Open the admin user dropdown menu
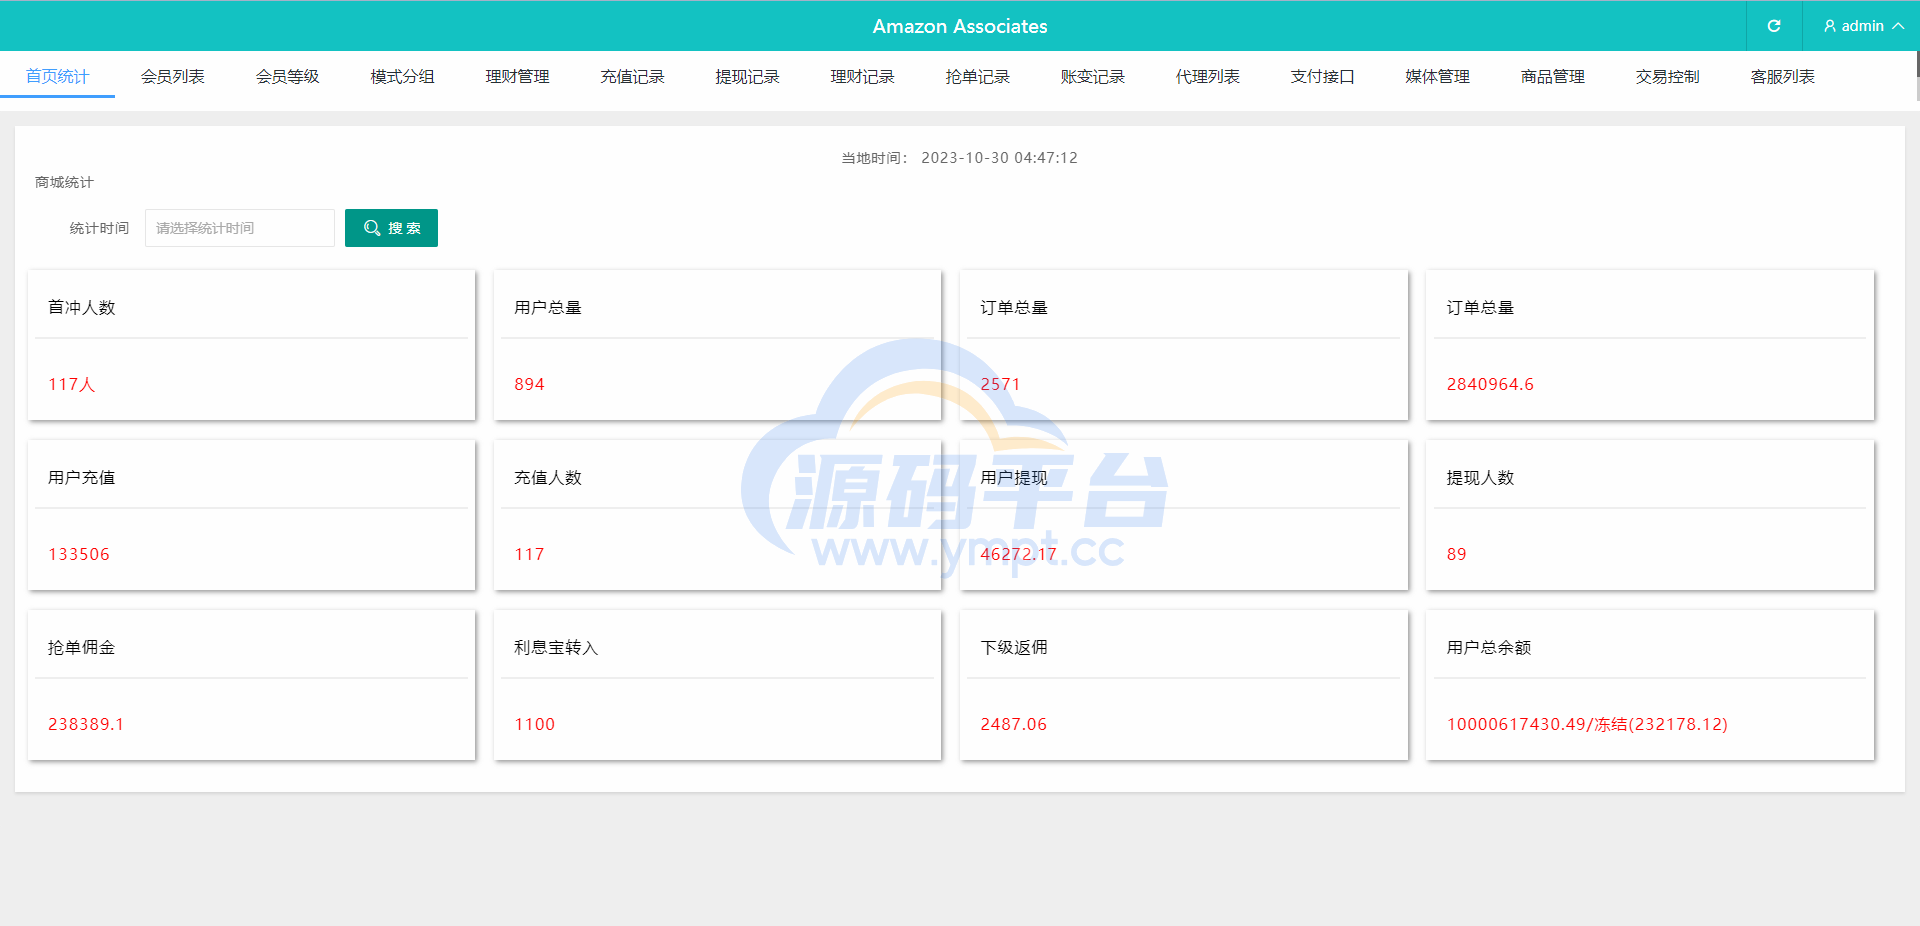 coord(1863,26)
